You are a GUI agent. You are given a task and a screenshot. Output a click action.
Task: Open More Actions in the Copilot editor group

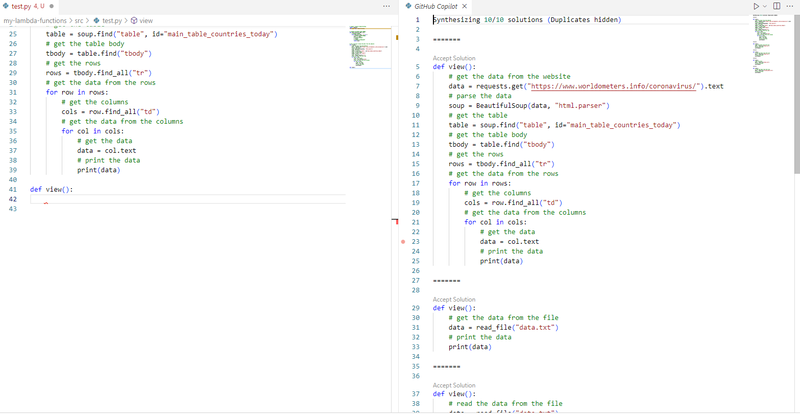pyautogui.click(x=790, y=6)
